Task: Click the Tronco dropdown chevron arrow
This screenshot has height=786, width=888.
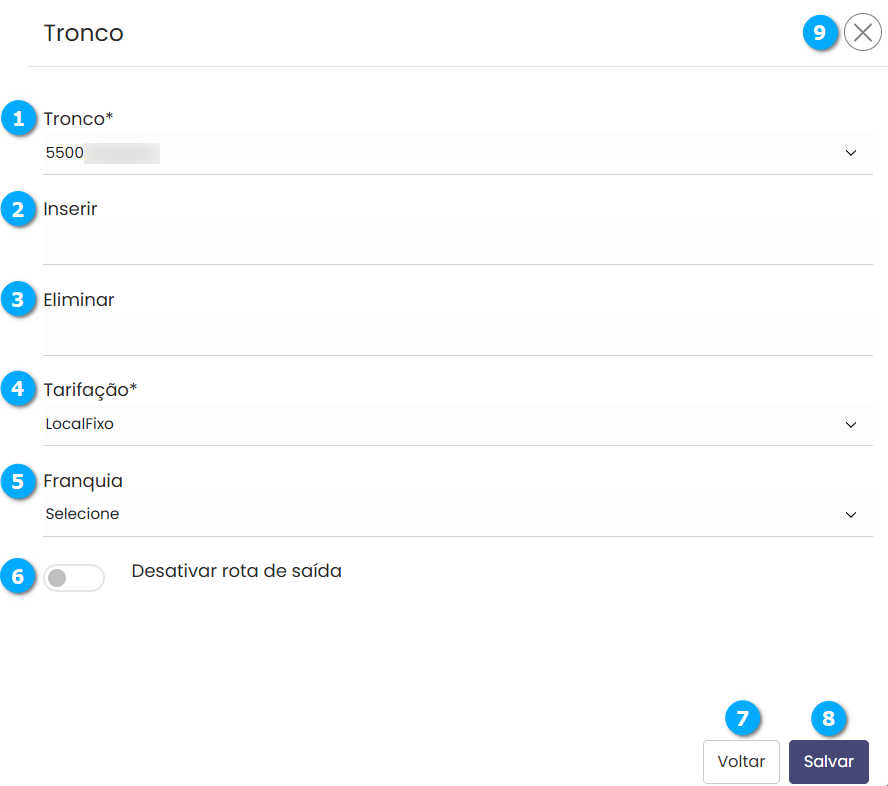Action: (x=851, y=153)
